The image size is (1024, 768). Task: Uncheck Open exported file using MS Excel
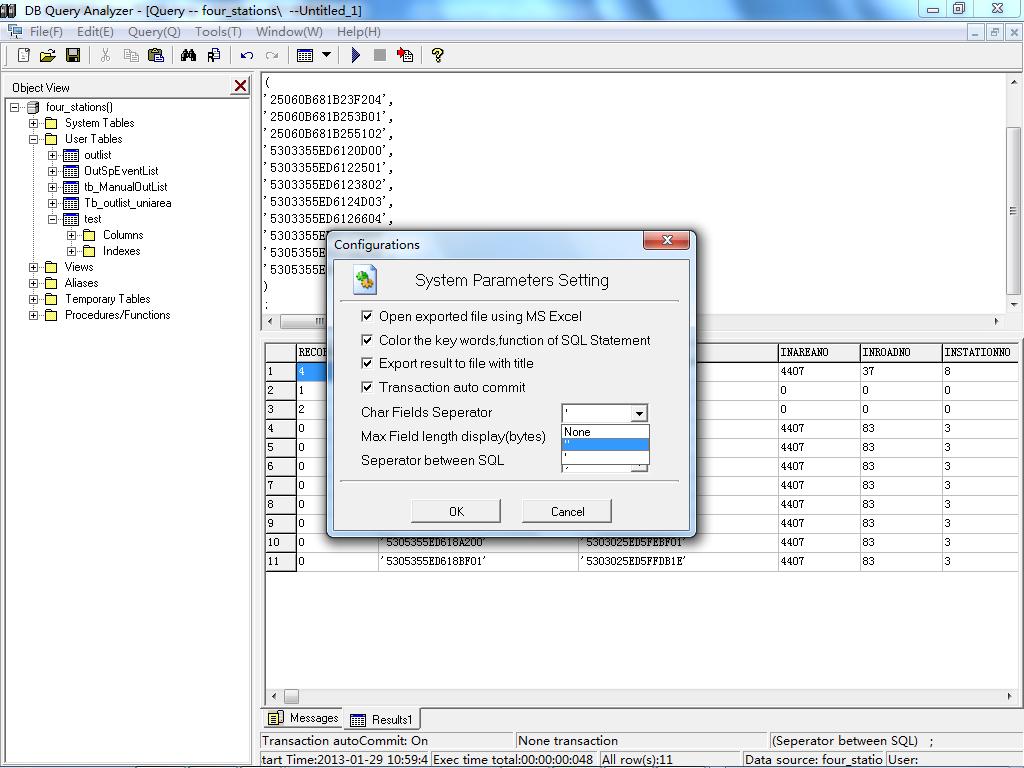tap(367, 316)
